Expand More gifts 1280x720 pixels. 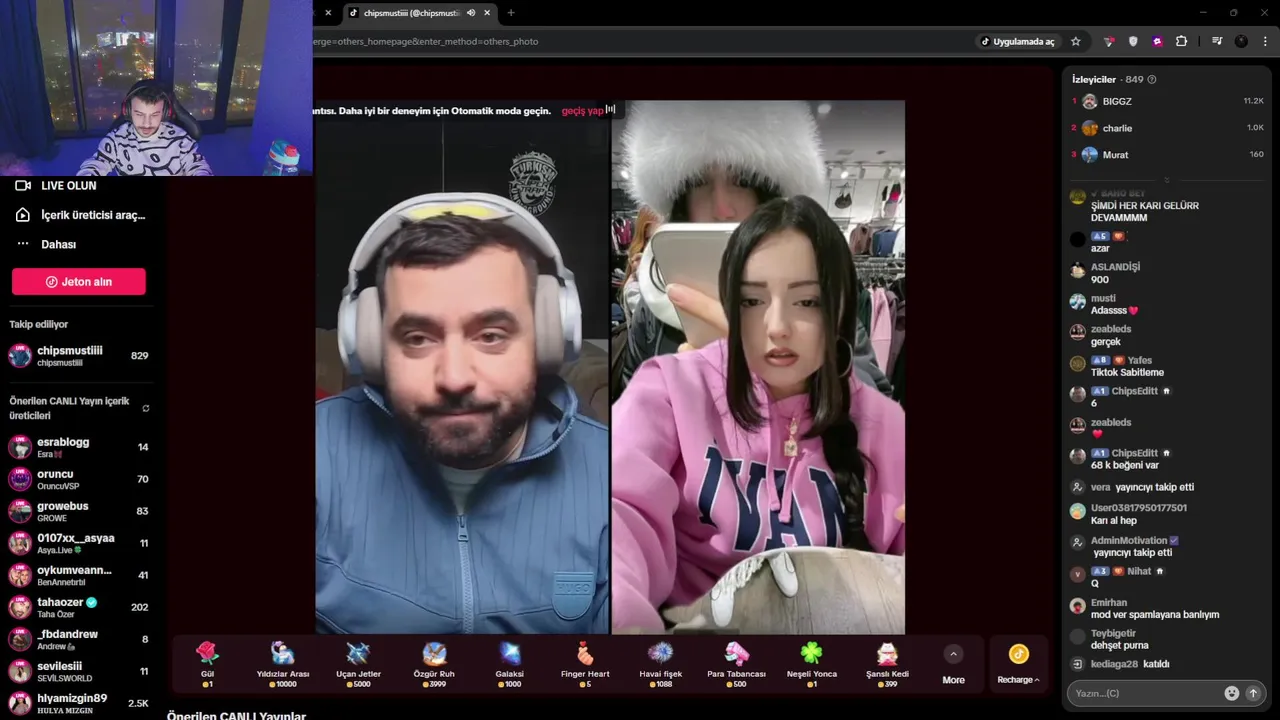point(953,665)
